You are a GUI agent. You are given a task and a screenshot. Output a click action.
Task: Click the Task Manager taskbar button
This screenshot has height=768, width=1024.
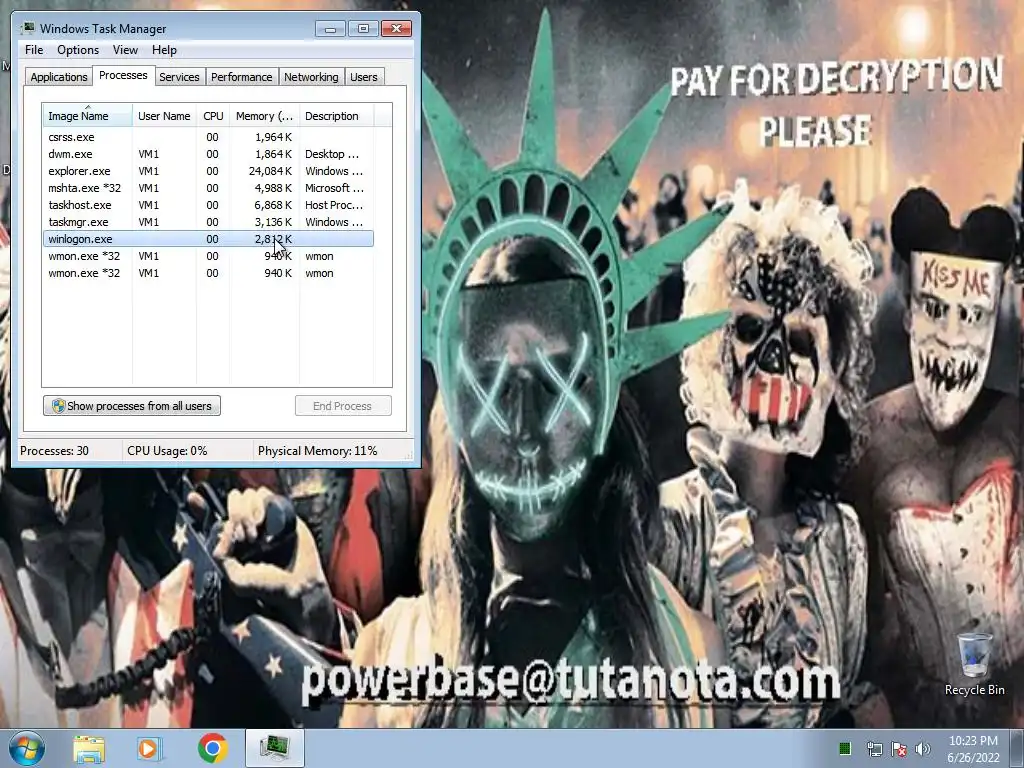point(274,748)
